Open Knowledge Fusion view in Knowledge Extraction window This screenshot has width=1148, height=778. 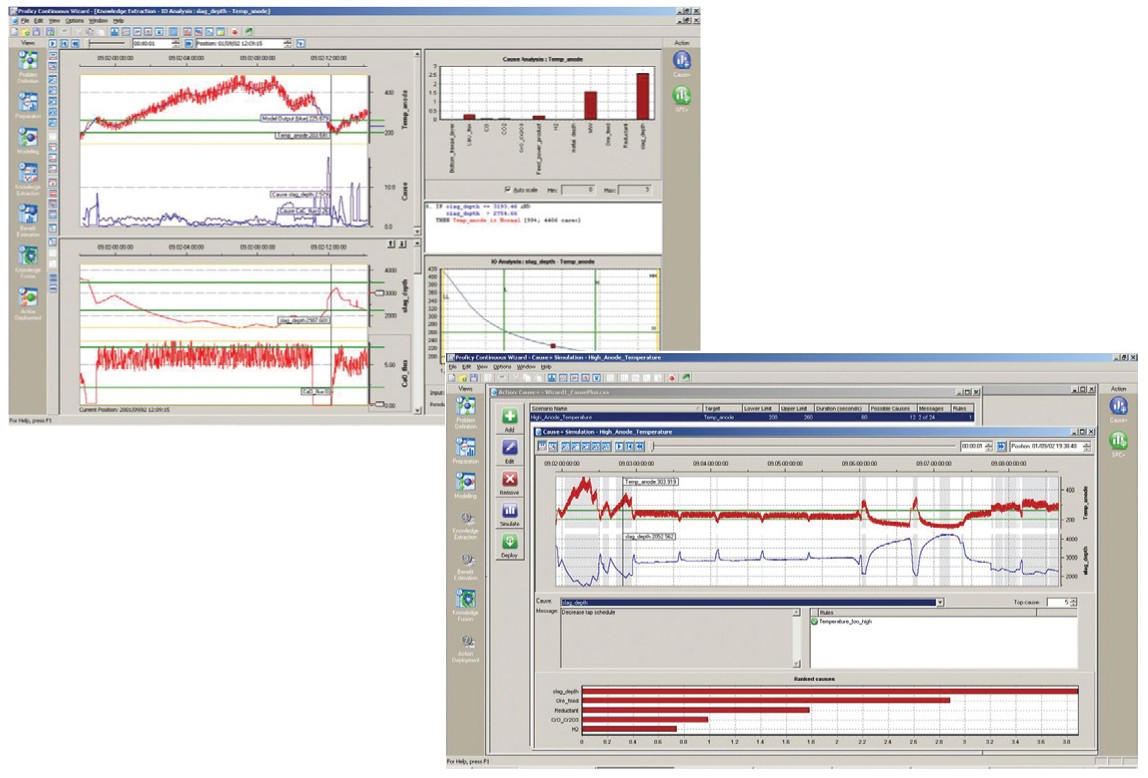[x=28, y=261]
